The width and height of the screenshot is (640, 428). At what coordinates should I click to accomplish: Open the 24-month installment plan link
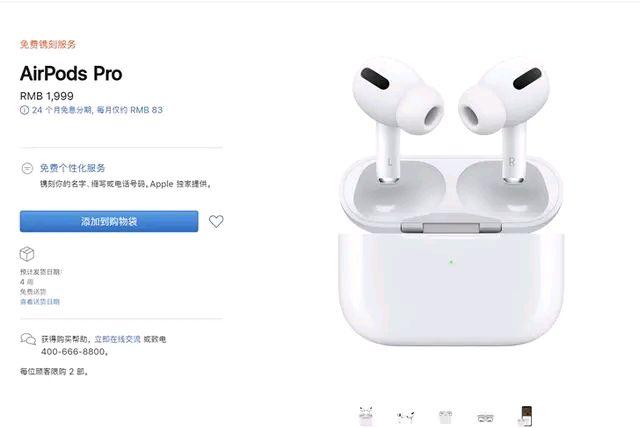click(x=97, y=110)
